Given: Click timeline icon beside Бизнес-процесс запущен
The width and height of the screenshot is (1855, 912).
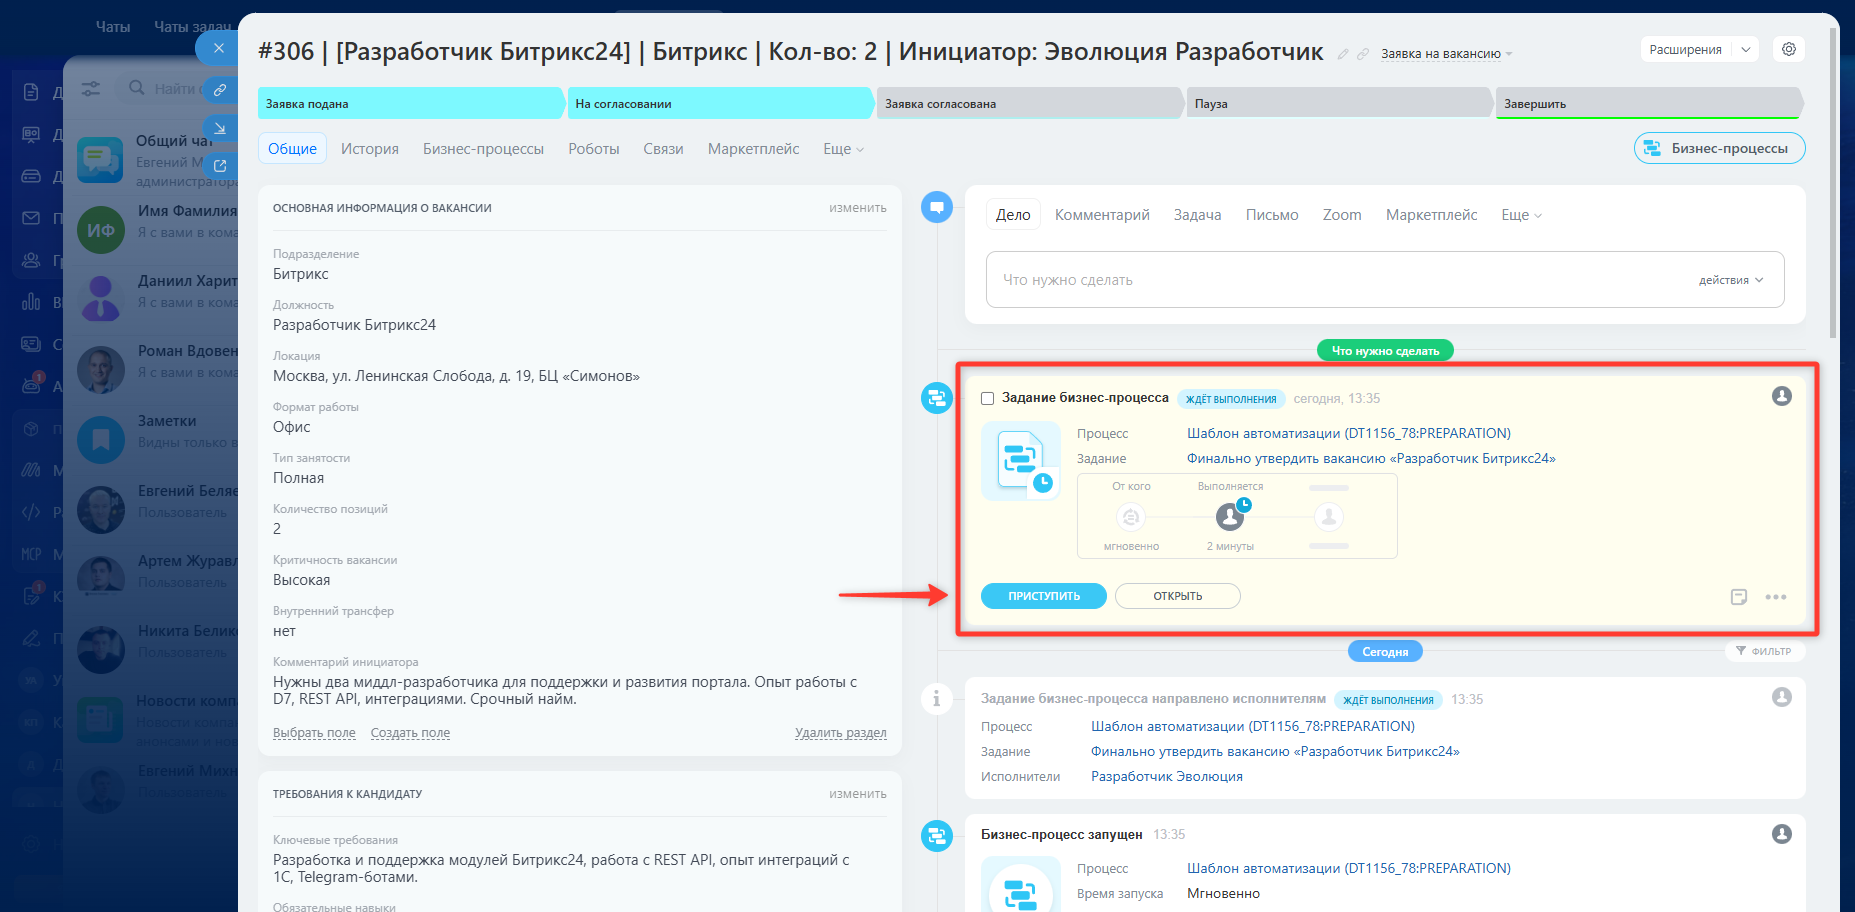Looking at the screenshot, I should [x=937, y=835].
